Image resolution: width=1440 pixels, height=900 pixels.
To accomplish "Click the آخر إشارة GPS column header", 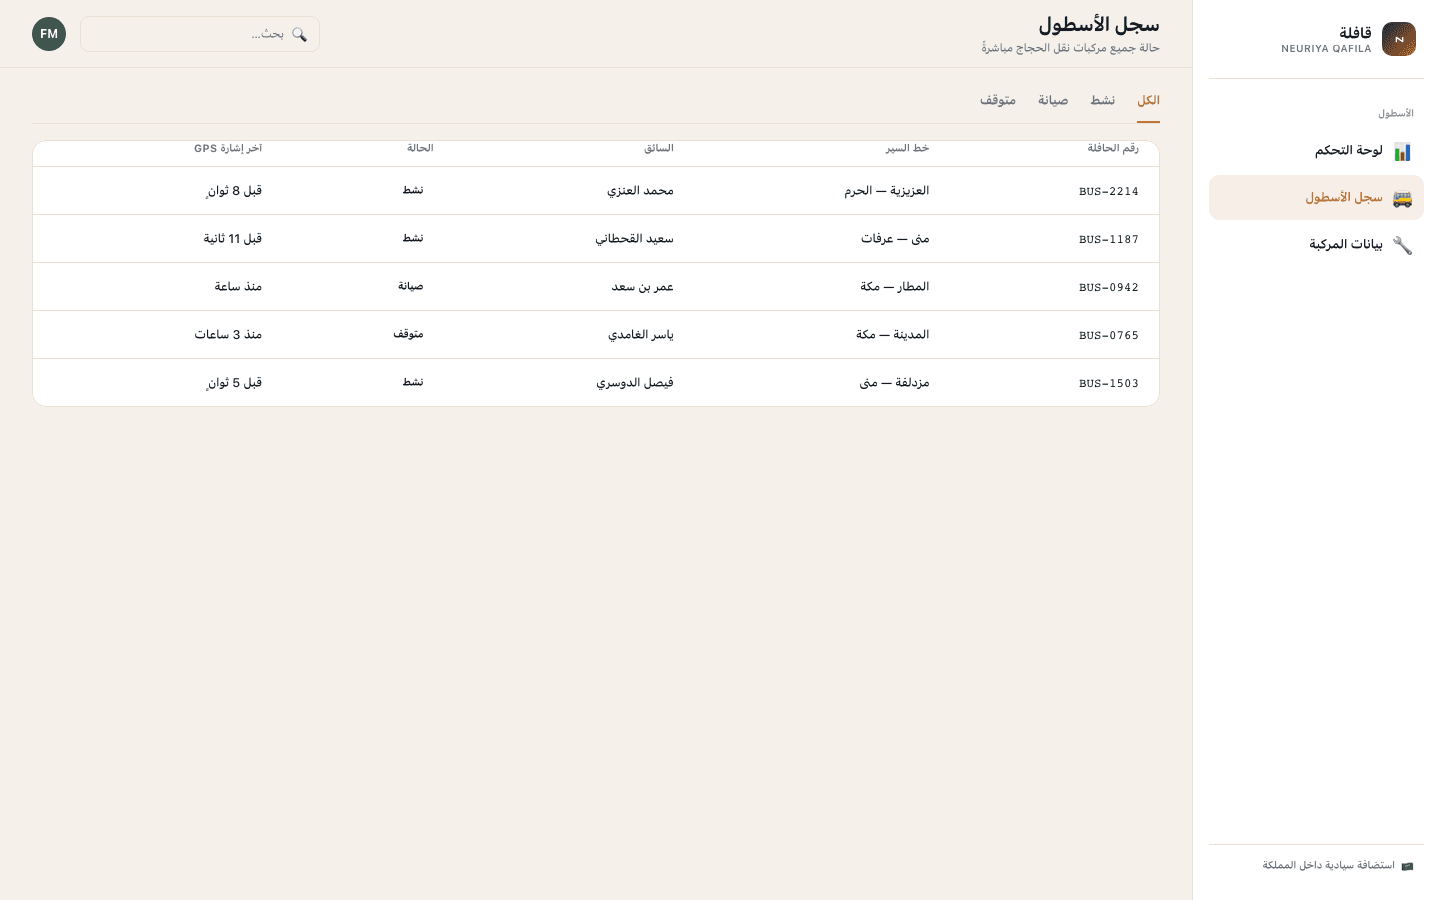I will (x=228, y=148).
